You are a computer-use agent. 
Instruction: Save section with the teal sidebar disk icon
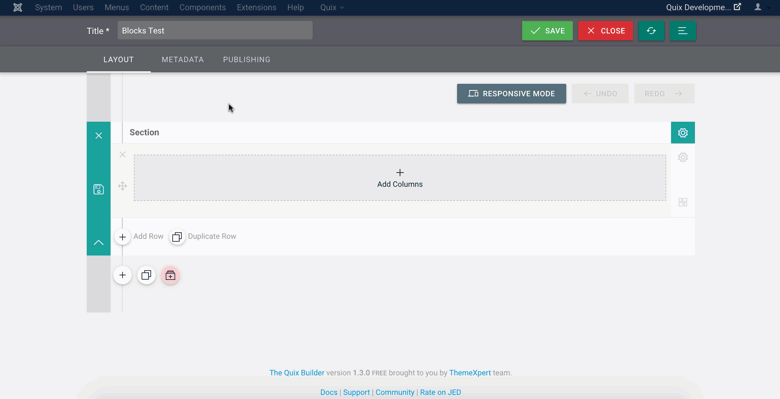pos(98,189)
